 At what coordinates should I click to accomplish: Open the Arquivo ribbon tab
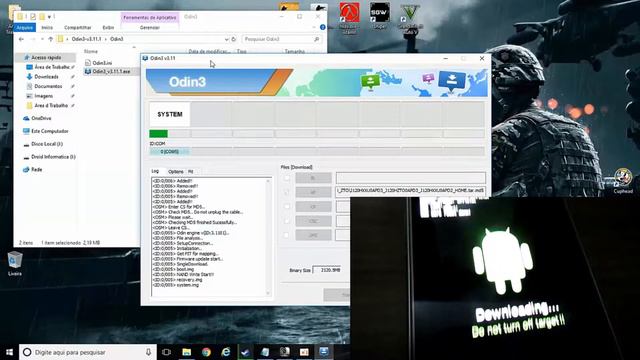click(x=24, y=27)
